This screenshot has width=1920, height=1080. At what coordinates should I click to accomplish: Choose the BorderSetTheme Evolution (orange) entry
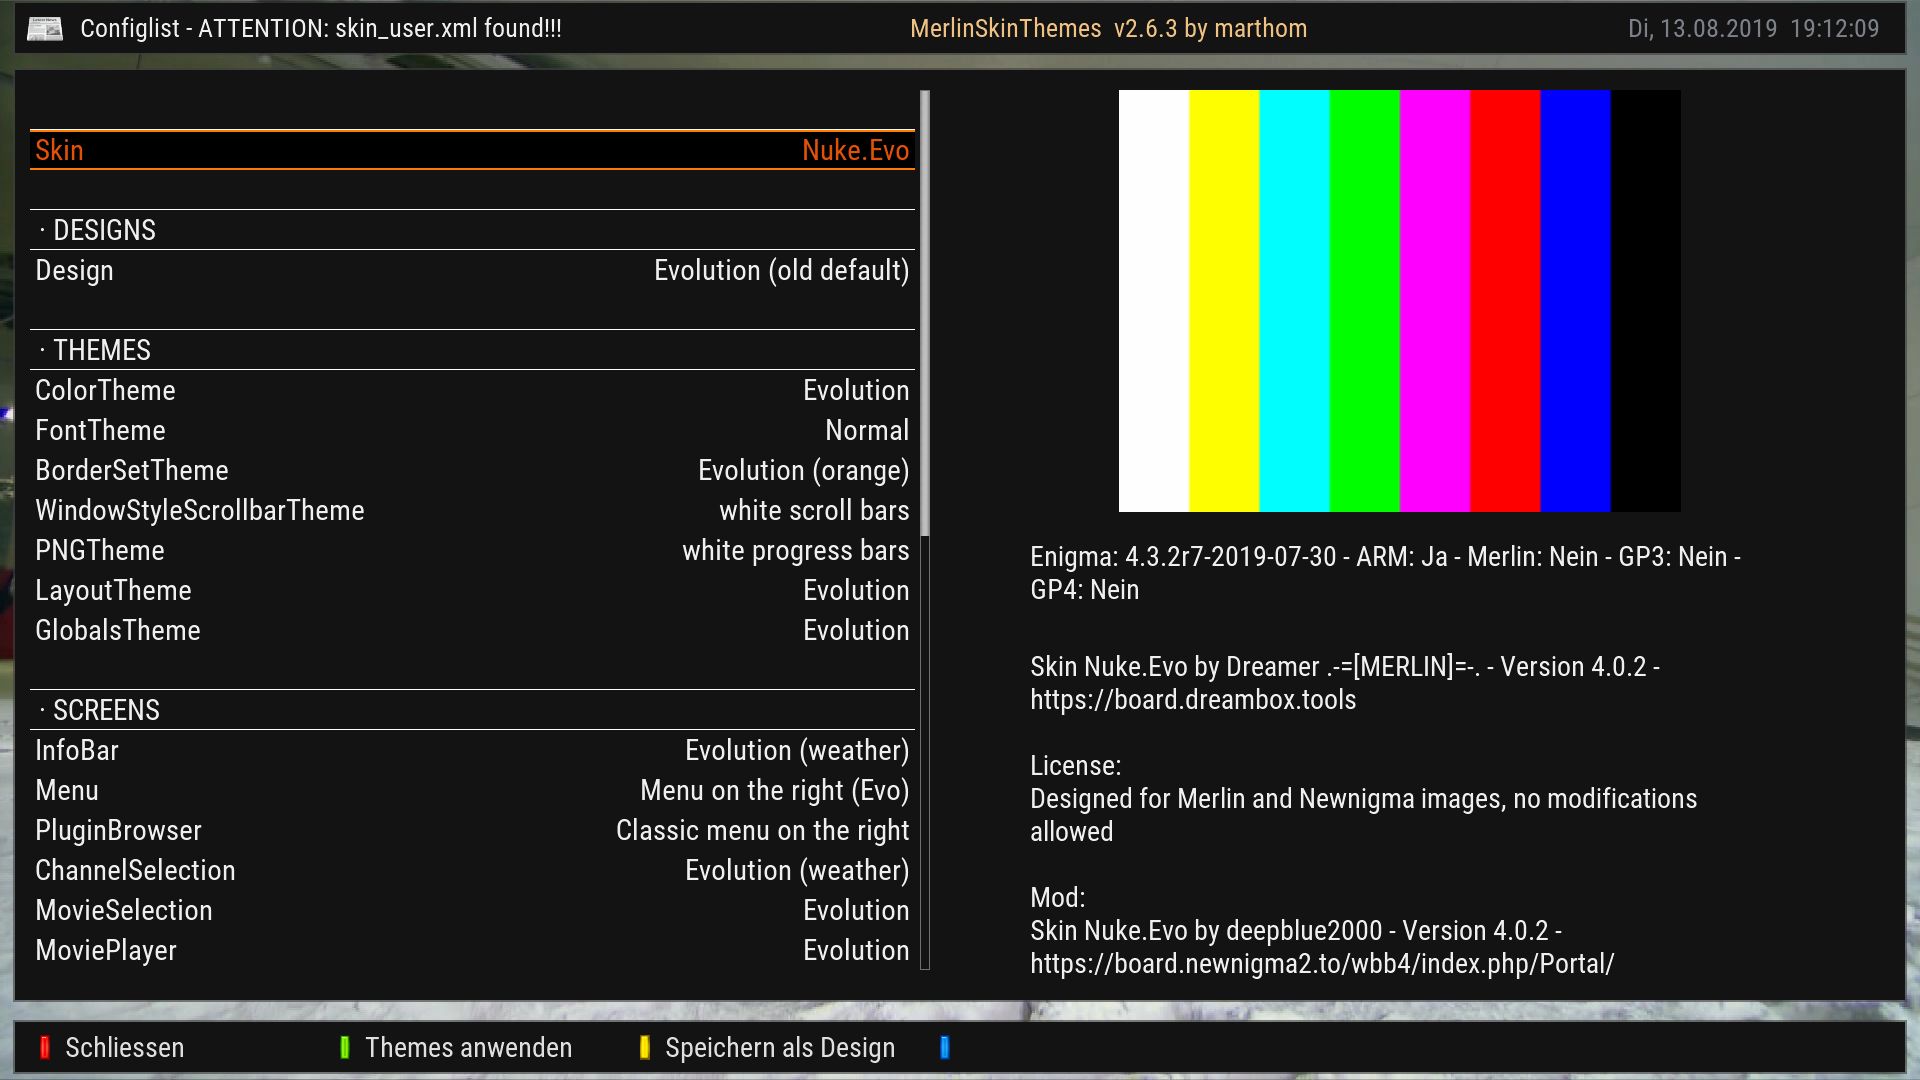point(472,470)
